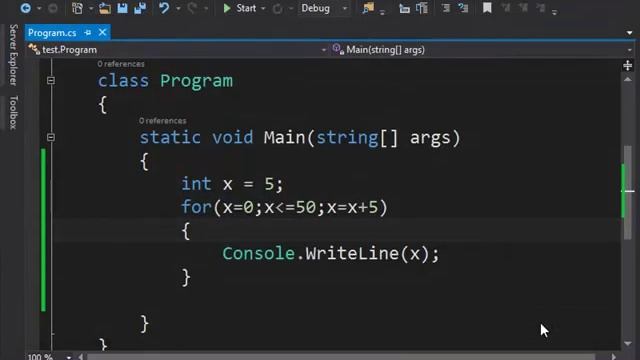Click the Clear Bookmarks icon

tap(540, 8)
